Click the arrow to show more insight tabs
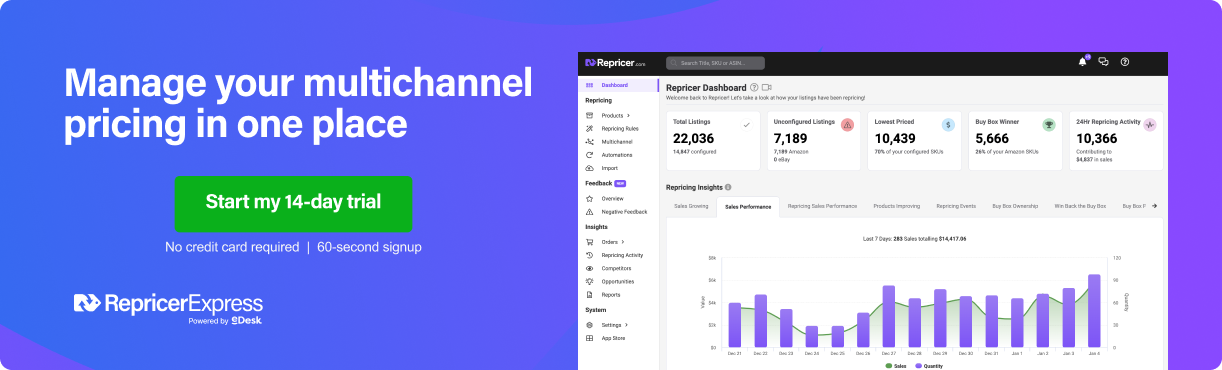 pos(1155,206)
